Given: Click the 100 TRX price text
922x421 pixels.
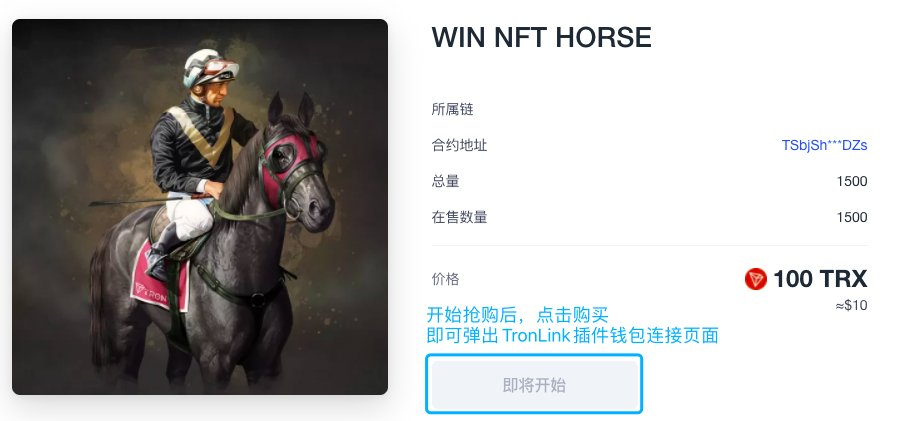Looking at the screenshot, I should [820, 279].
